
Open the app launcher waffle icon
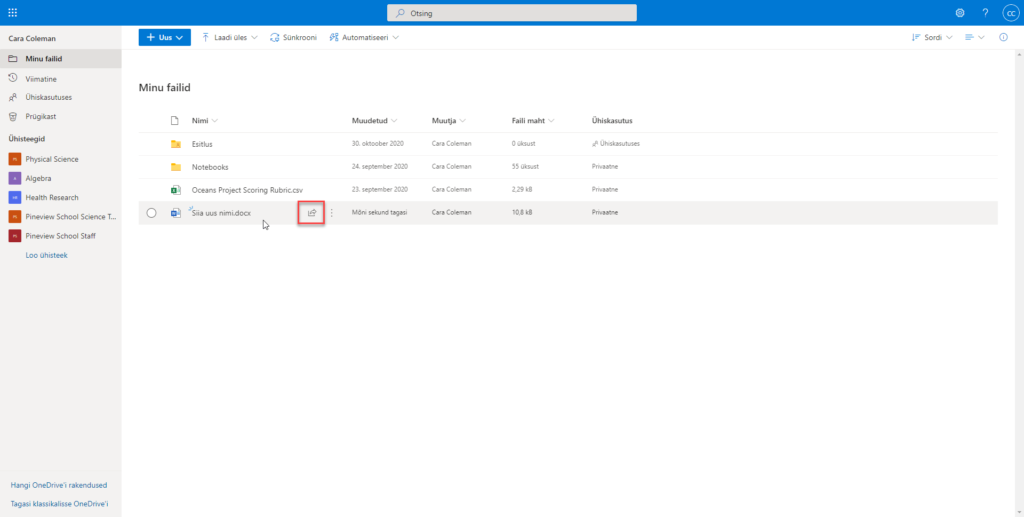pyautogui.click(x=12, y=12)
